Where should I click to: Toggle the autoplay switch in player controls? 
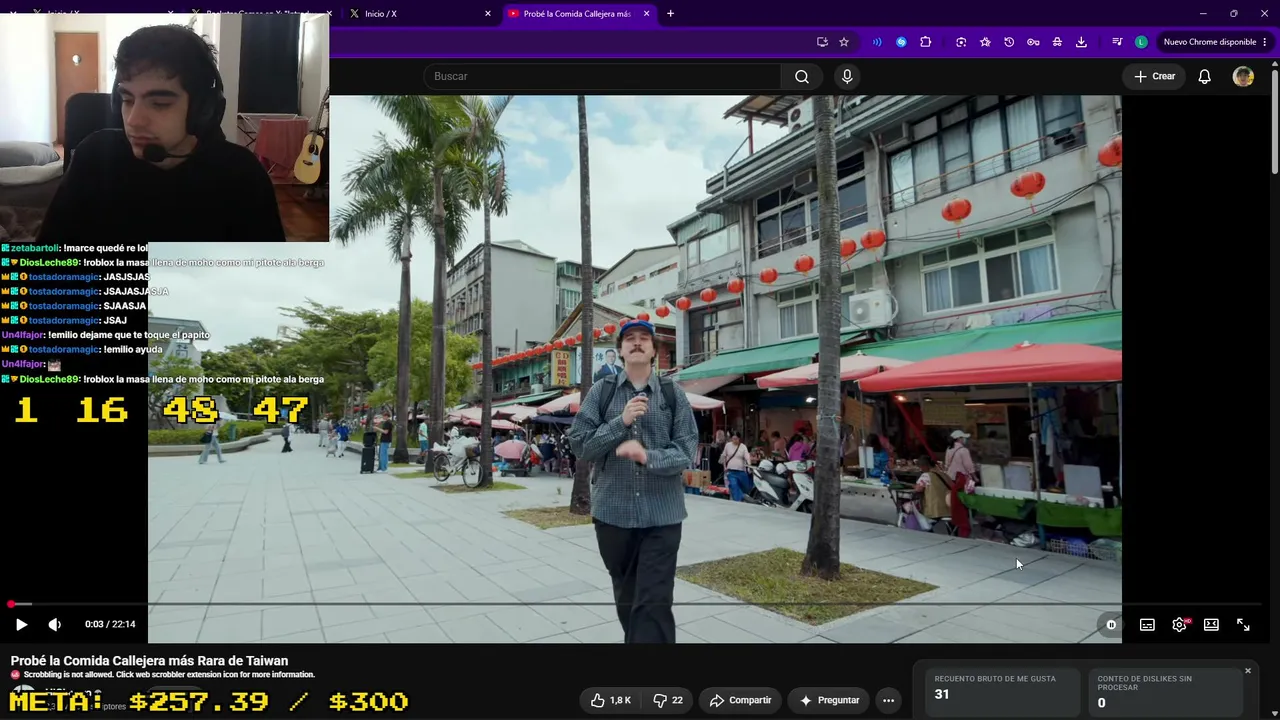click(x=1111, y=624)
